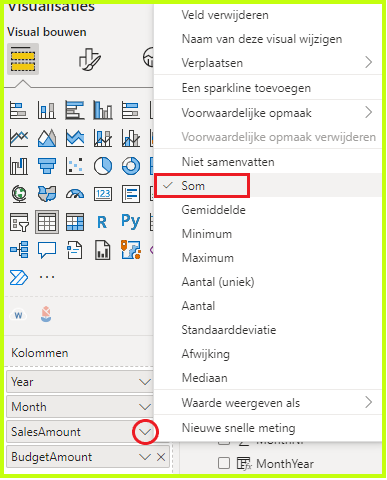Expand the Year field dropdown chevron
Image resolution: width=387 pixels, height=480 pixels.
click(x=145, y=382)
